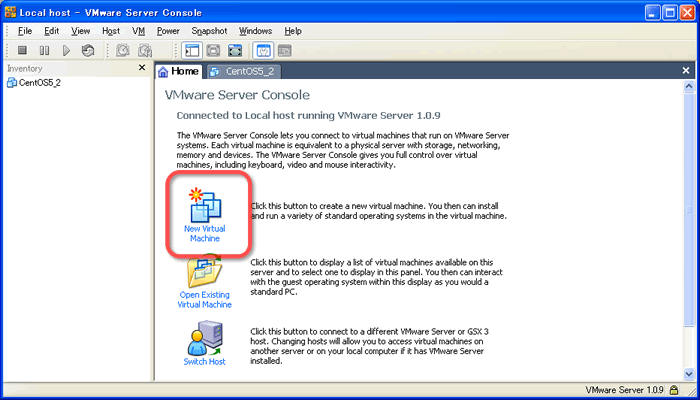700x400 pixels.
Task: Open the File menu
Action: coord(25,31)
